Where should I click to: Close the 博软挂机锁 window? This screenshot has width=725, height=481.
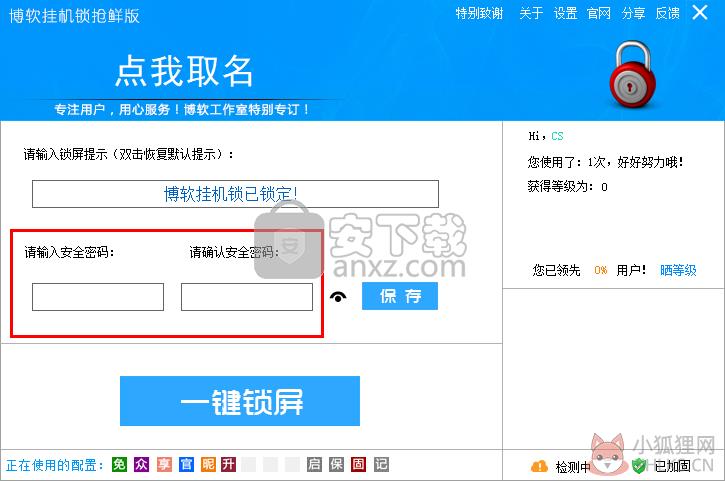click(700, 12)
